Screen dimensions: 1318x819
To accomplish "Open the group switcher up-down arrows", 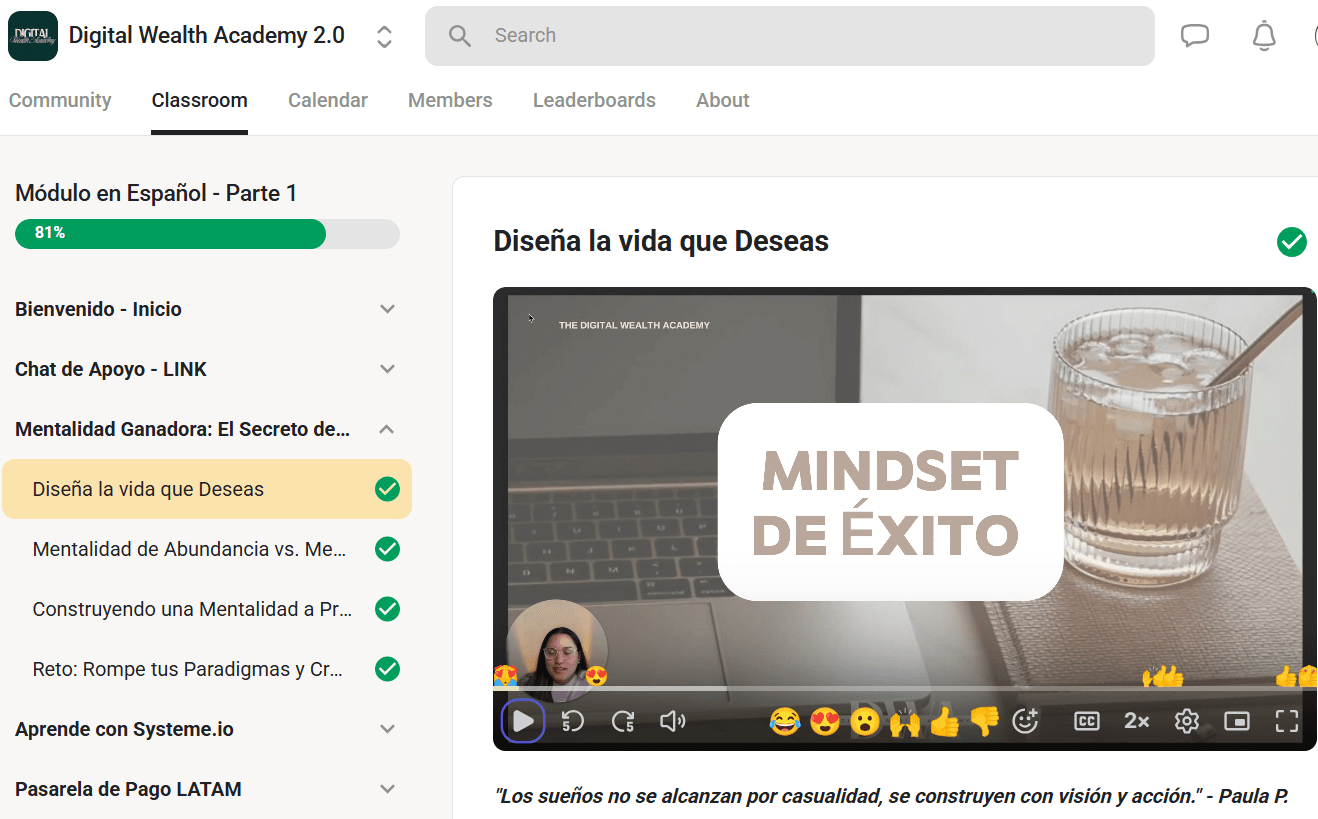I will coord(384,37).
